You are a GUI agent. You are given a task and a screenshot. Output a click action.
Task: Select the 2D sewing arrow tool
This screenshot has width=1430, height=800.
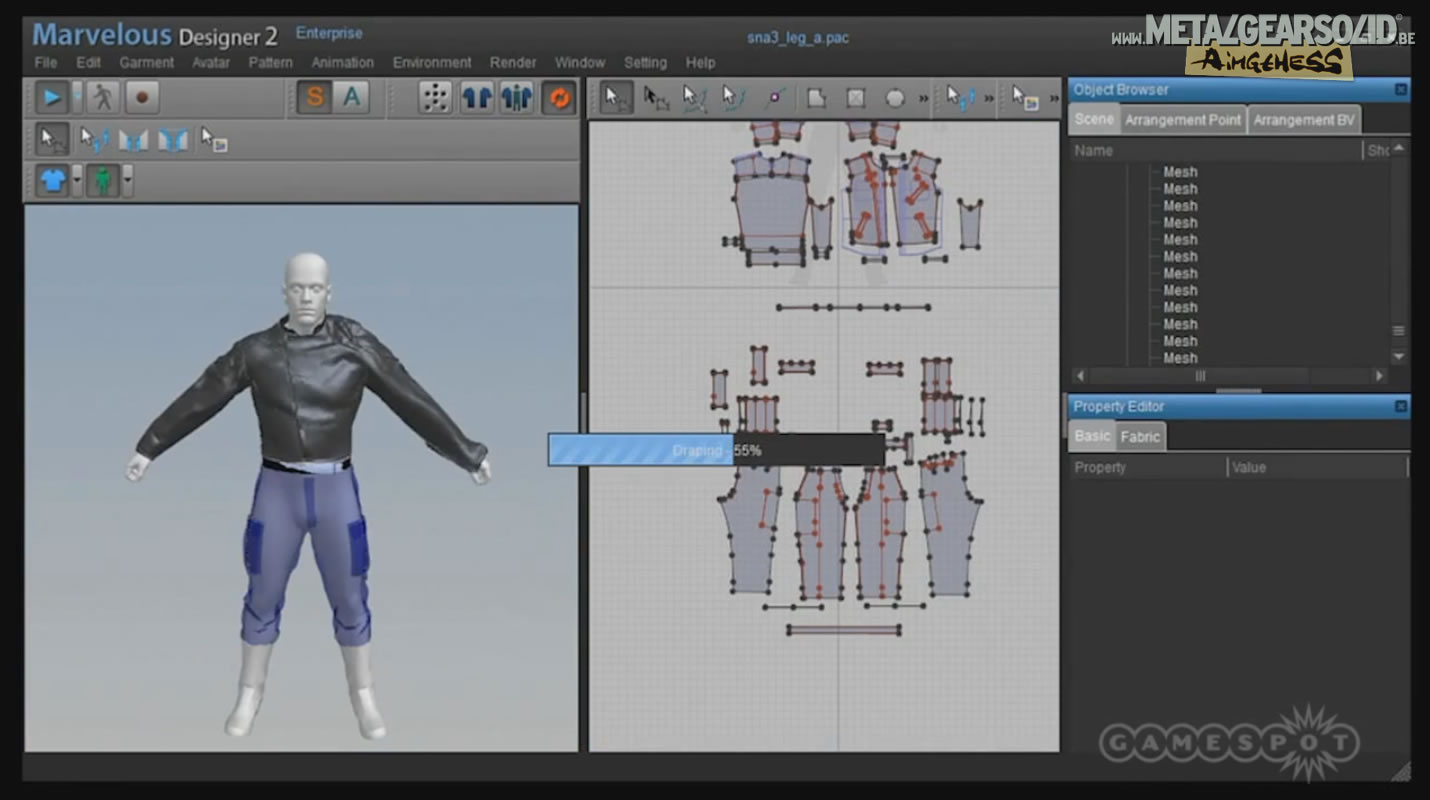click(960, 98)
